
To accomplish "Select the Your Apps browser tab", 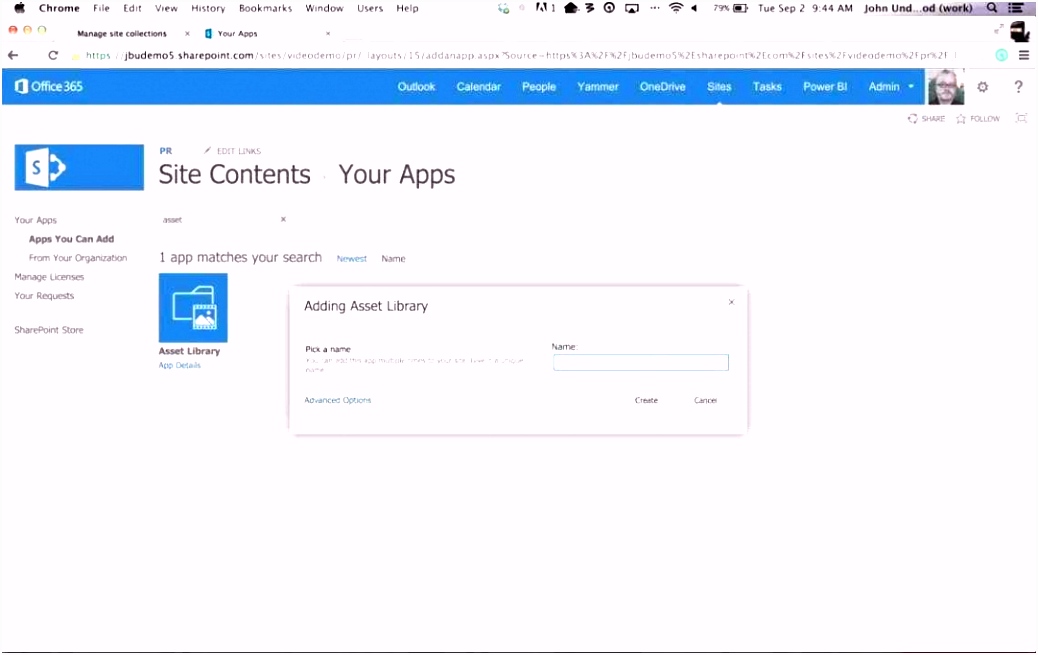I will (237, 33).
